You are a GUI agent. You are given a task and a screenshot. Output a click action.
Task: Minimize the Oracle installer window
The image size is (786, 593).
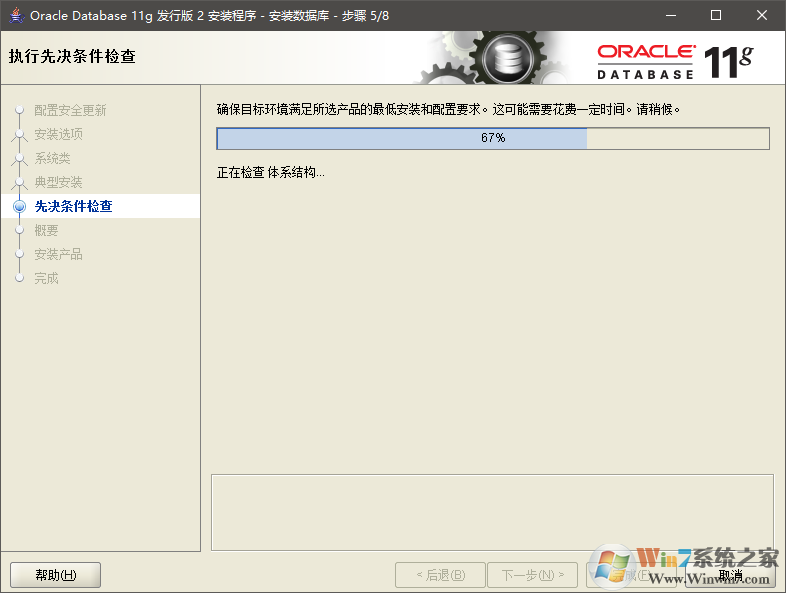[x=671, y=16]
